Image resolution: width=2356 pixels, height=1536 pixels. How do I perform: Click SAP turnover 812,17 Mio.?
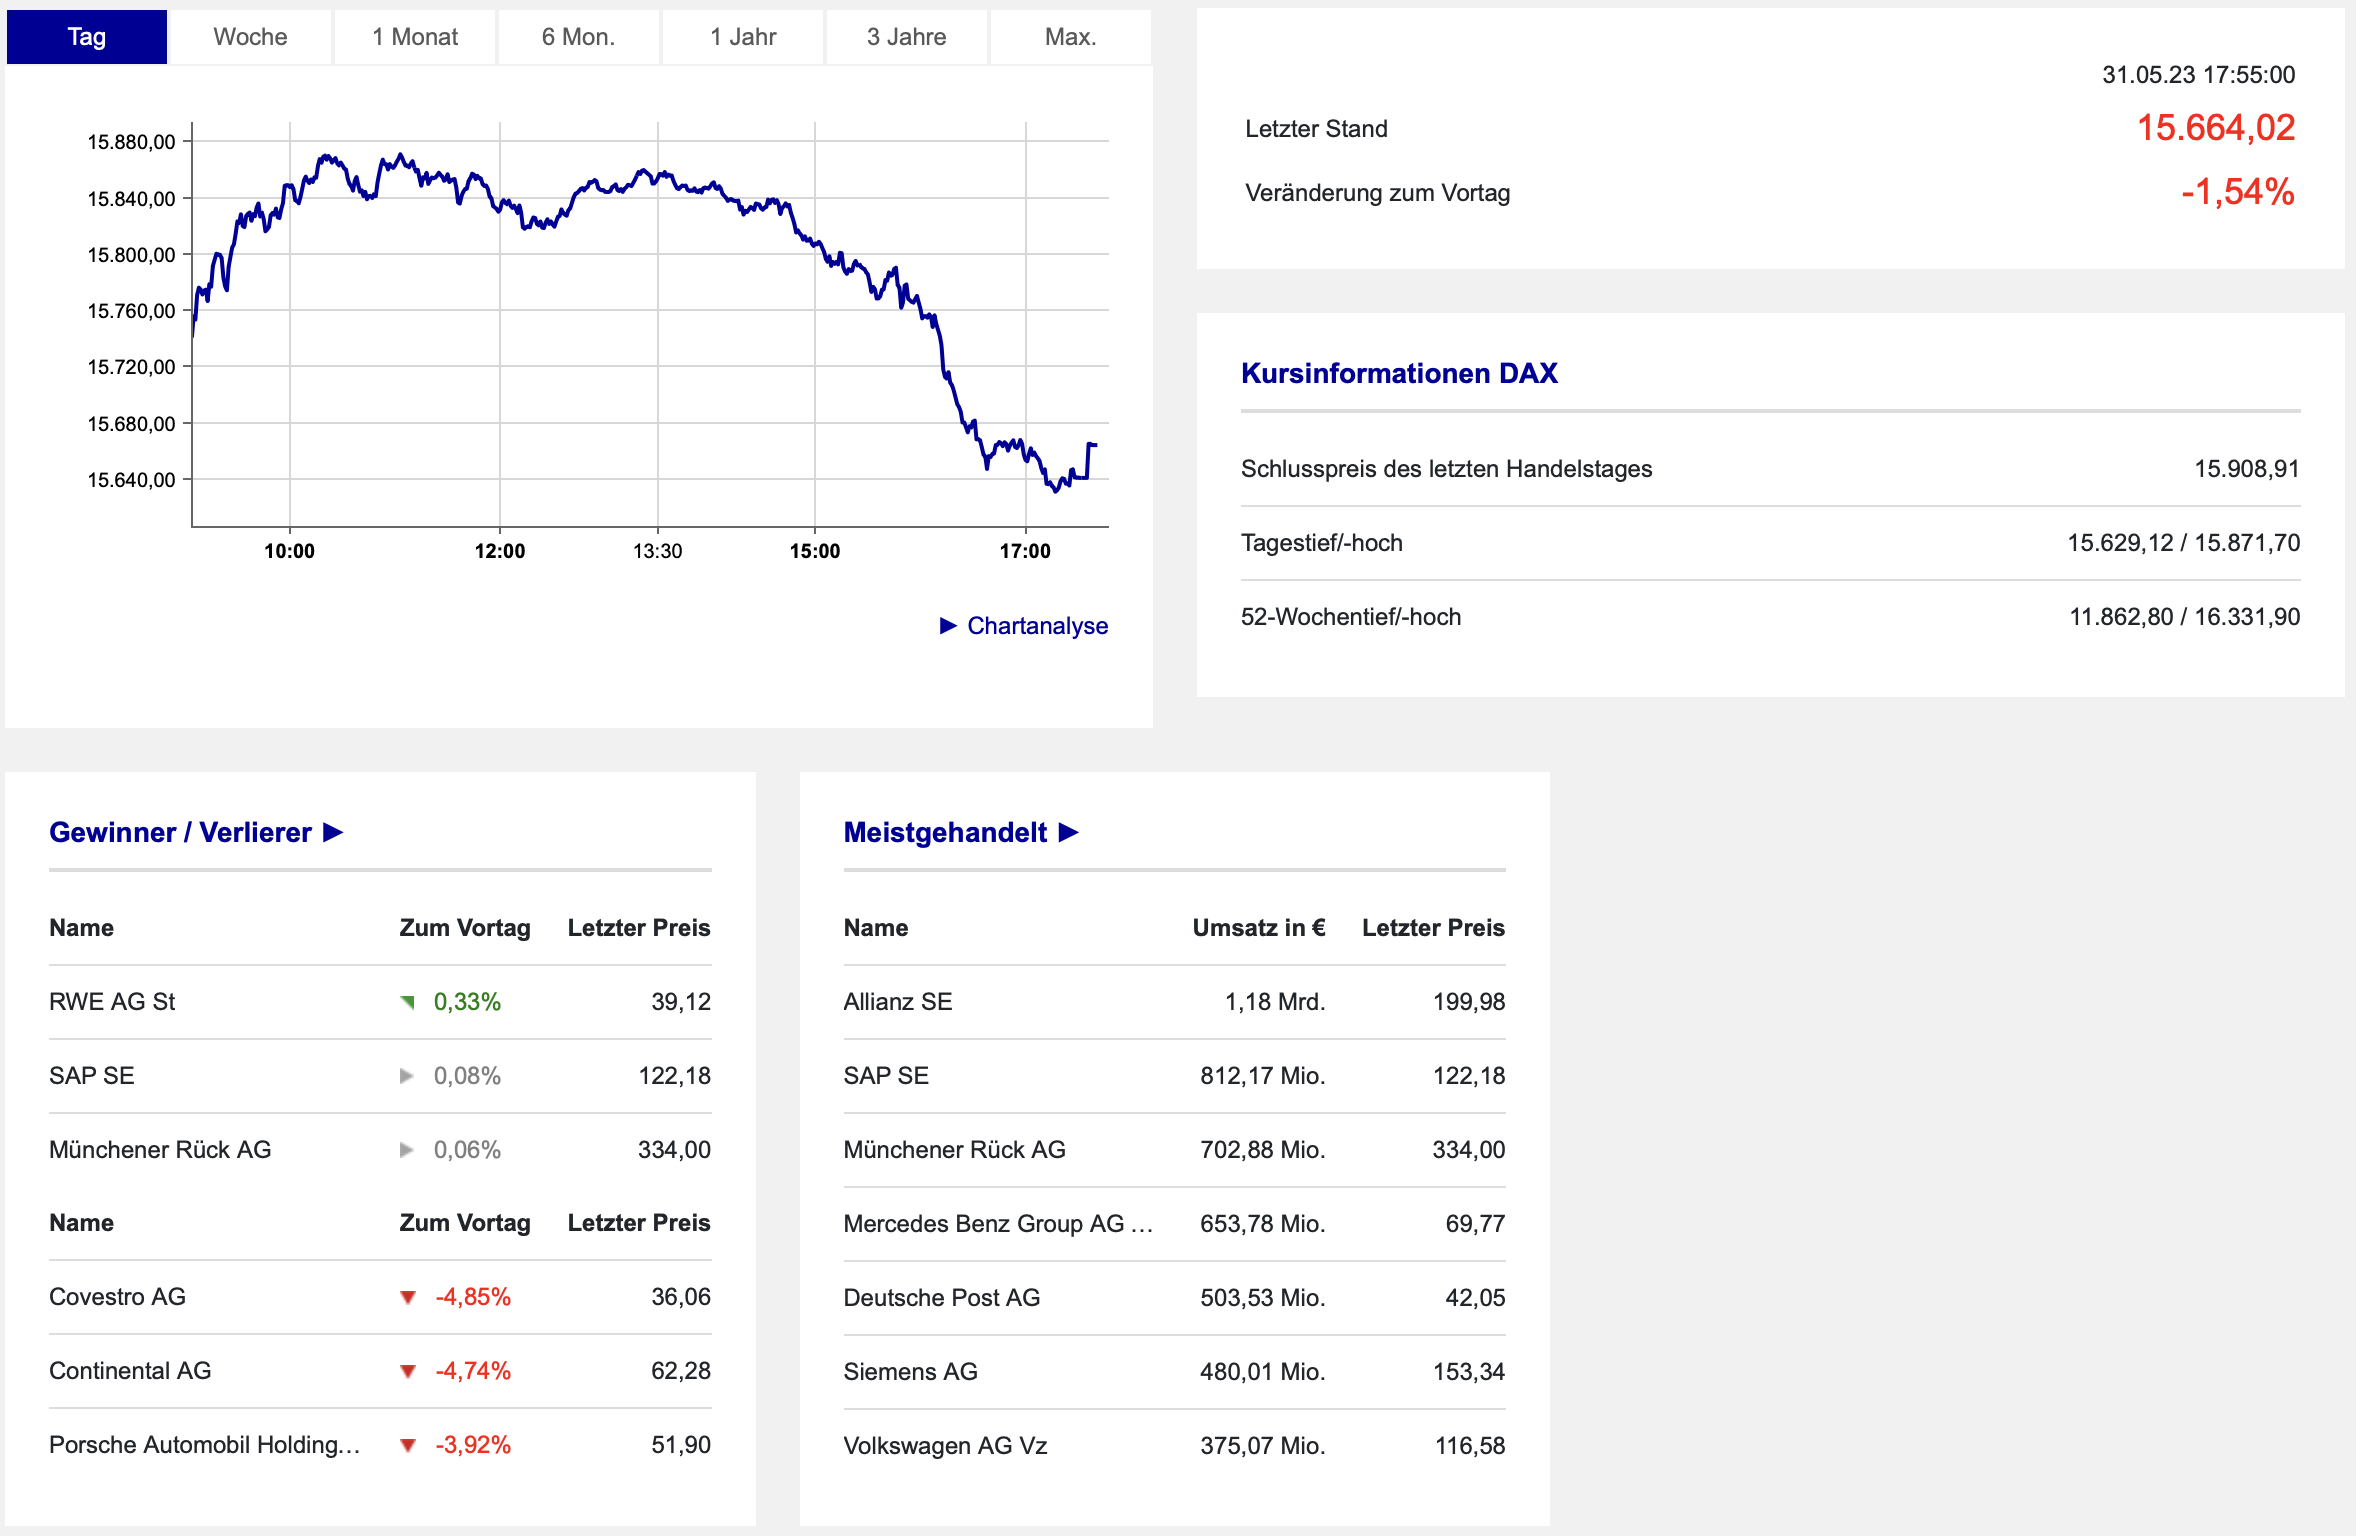[x=1262, y=1076]
